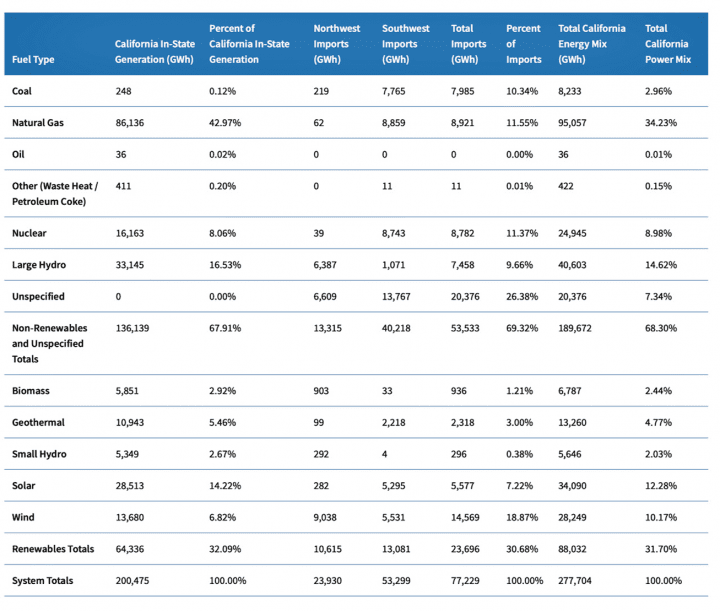Select the Unspecified fuel type cell
This screenshot has width=720, height=611.
pyautogui.click(x=38, y=297)
